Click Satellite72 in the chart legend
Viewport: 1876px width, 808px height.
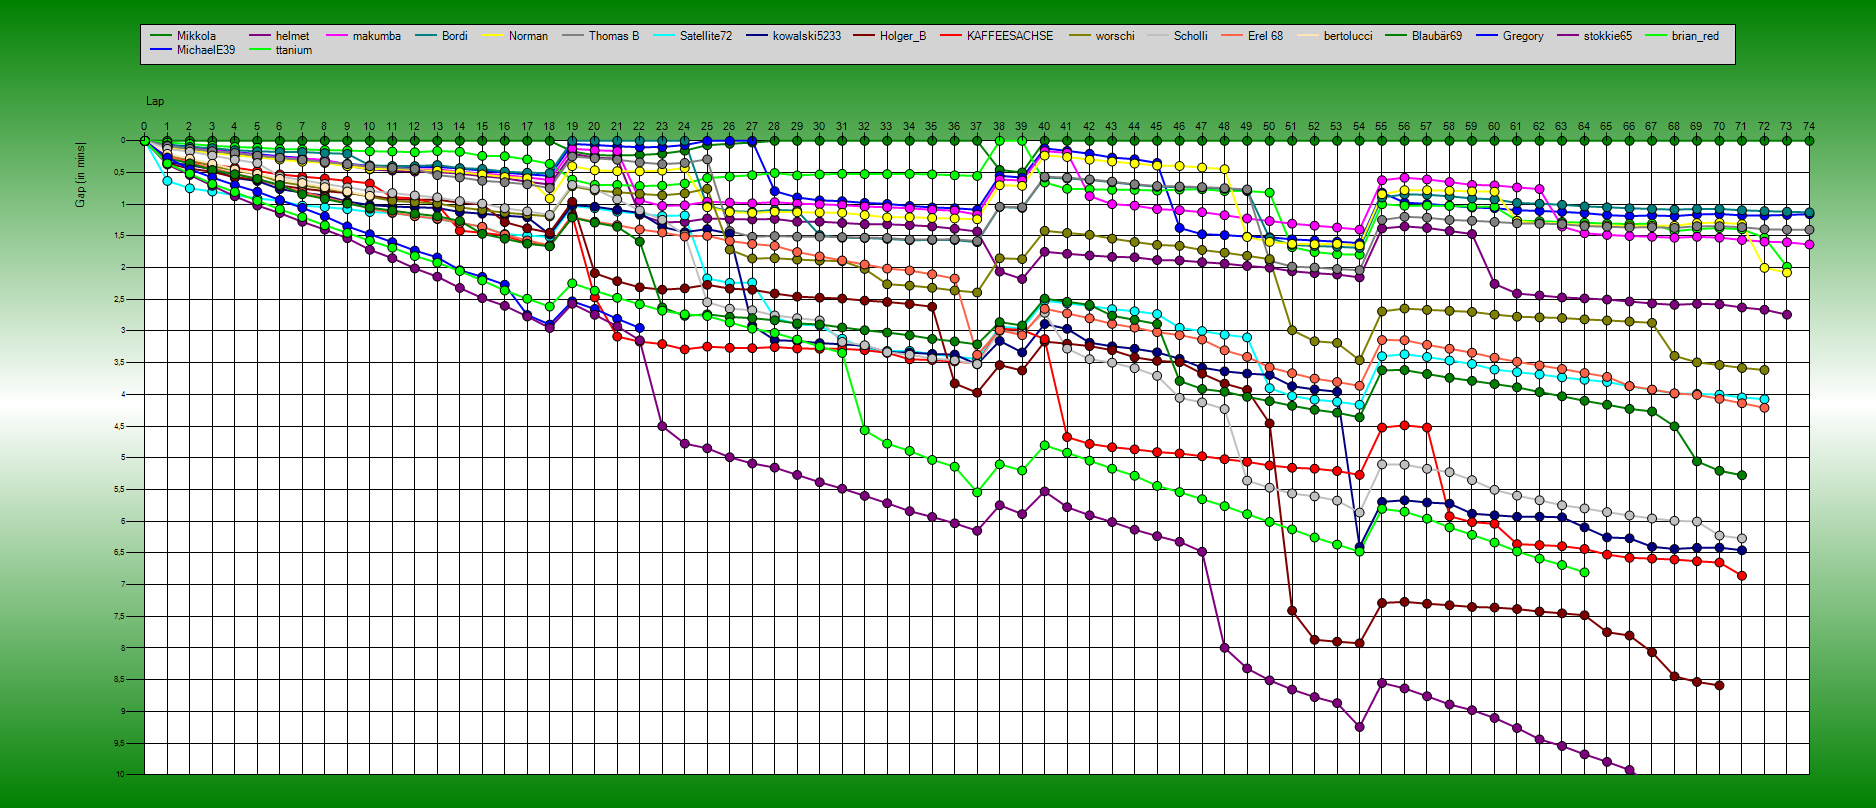[x=705, y=36]
